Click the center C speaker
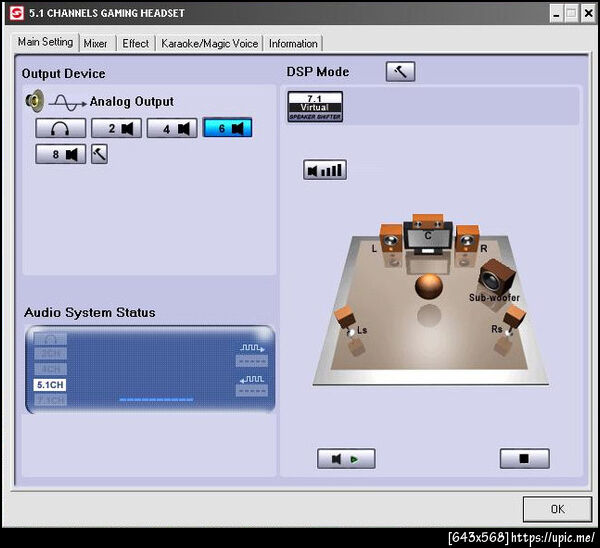Image resolution: width=600 pixels, height=548 pixels. click(x=428, y=232)
